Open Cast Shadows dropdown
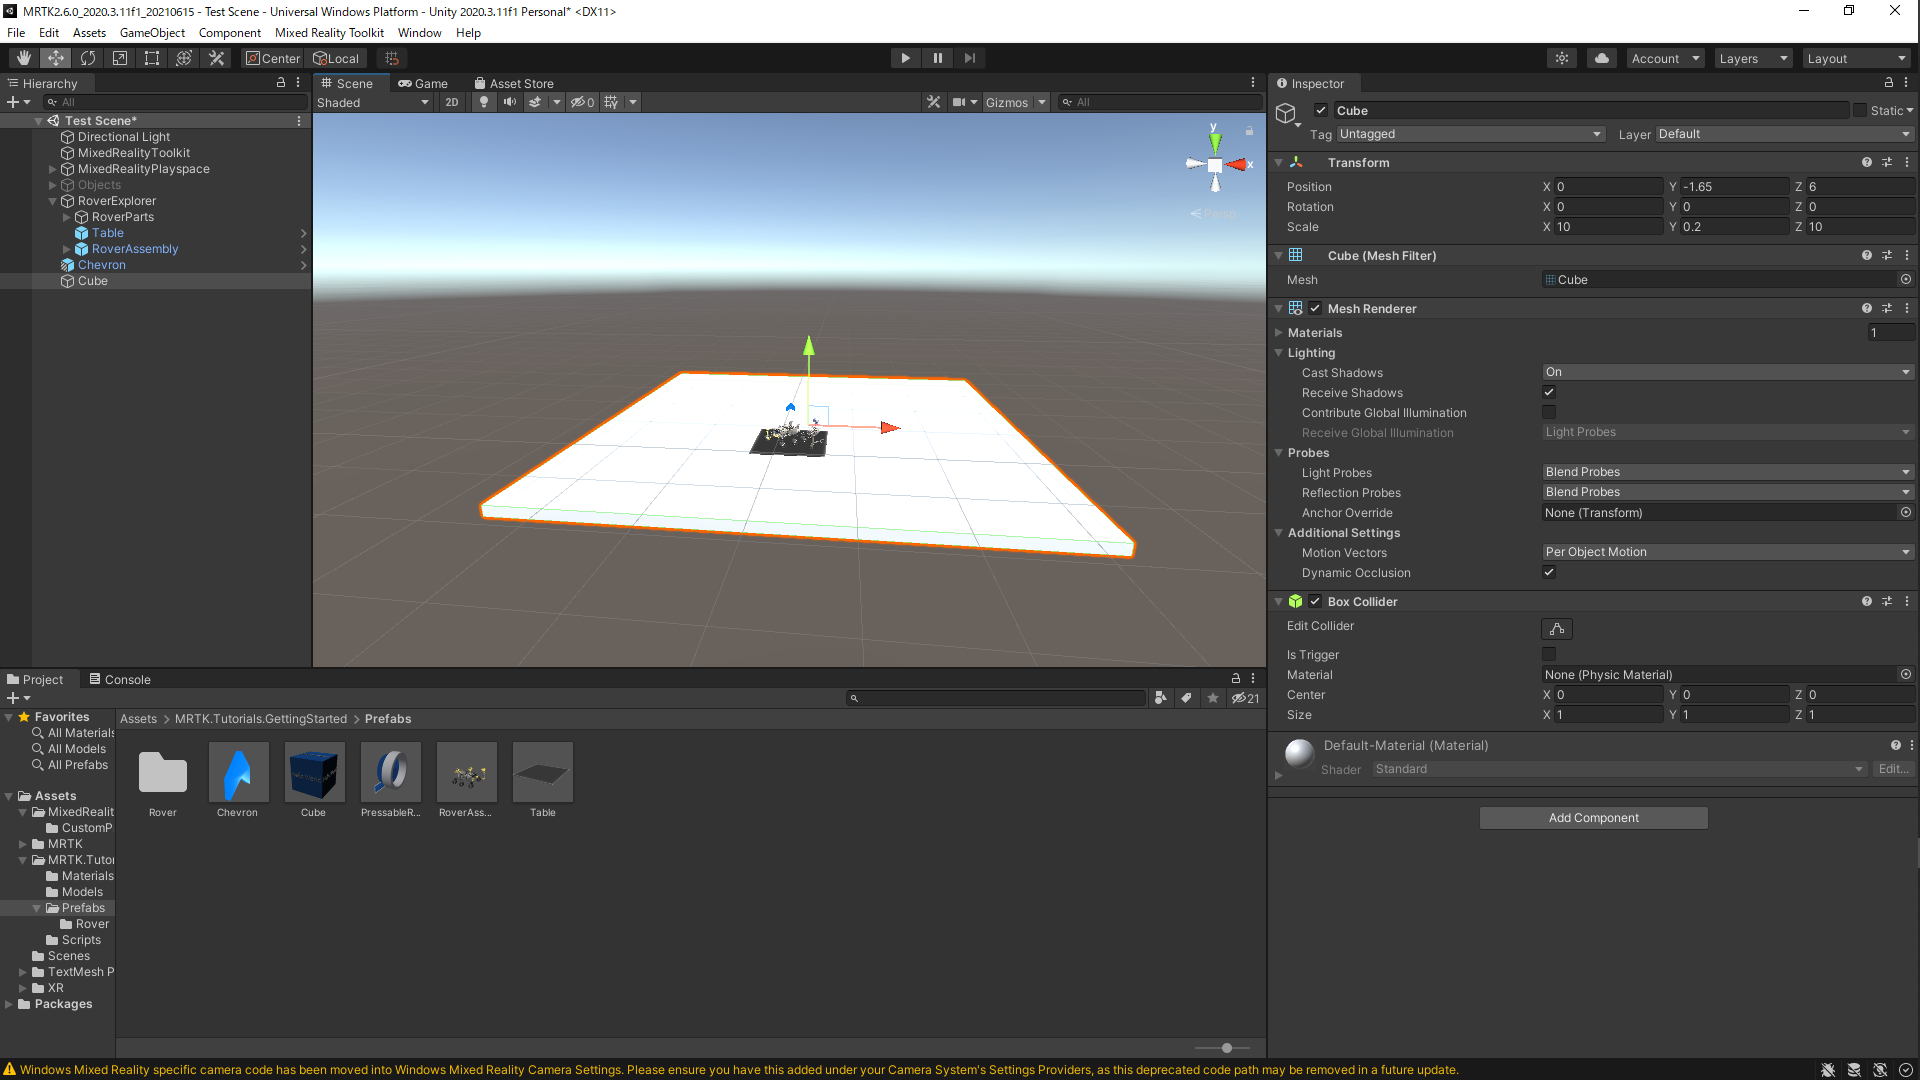This screenshot has width=1920, height=1080. [1727, 372]
